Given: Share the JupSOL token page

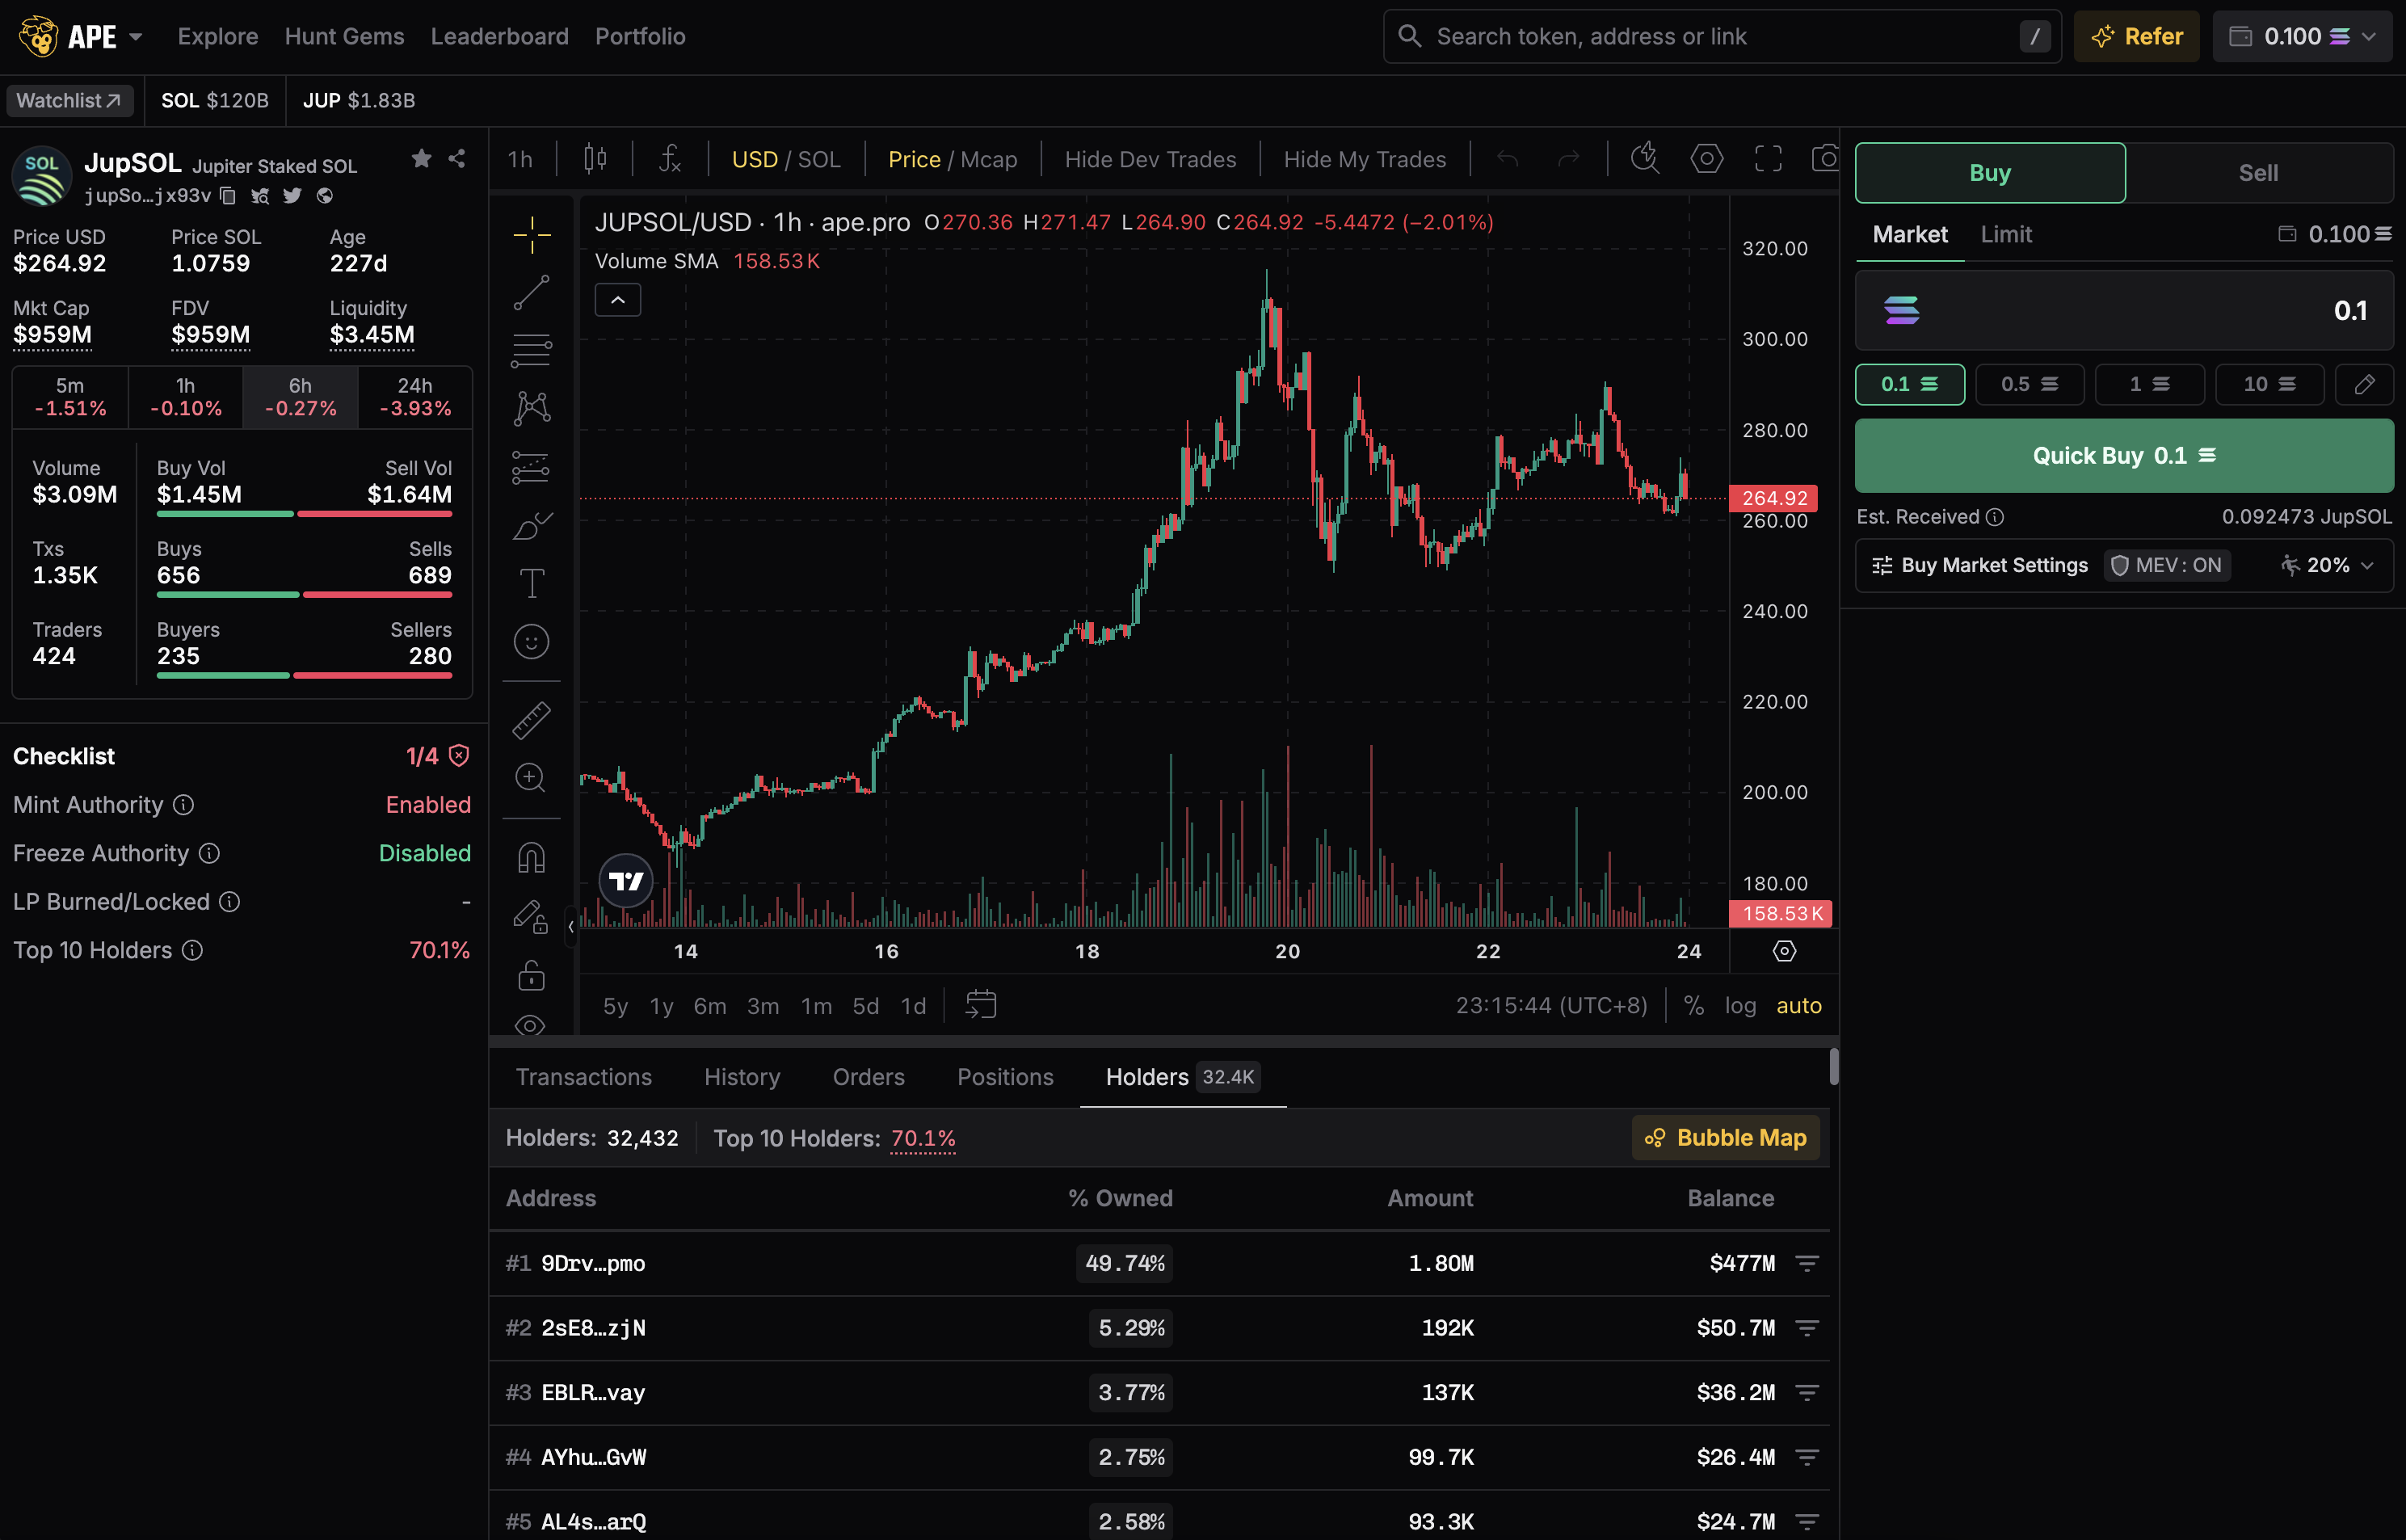Looking at the screenshot, I should [457, 158].
